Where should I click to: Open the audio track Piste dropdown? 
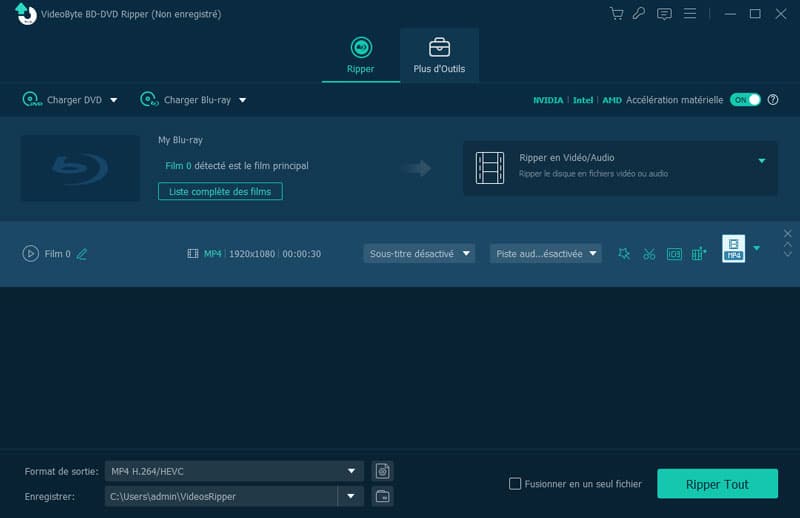[545, 254]
